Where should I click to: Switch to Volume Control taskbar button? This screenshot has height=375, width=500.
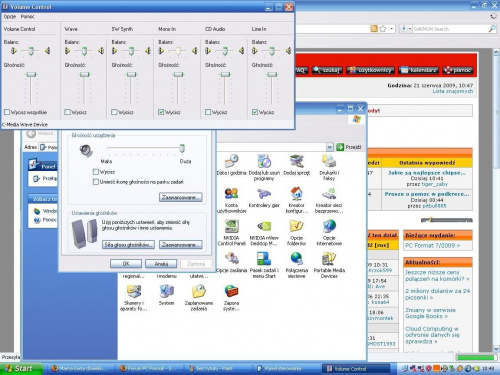[355, 369]
